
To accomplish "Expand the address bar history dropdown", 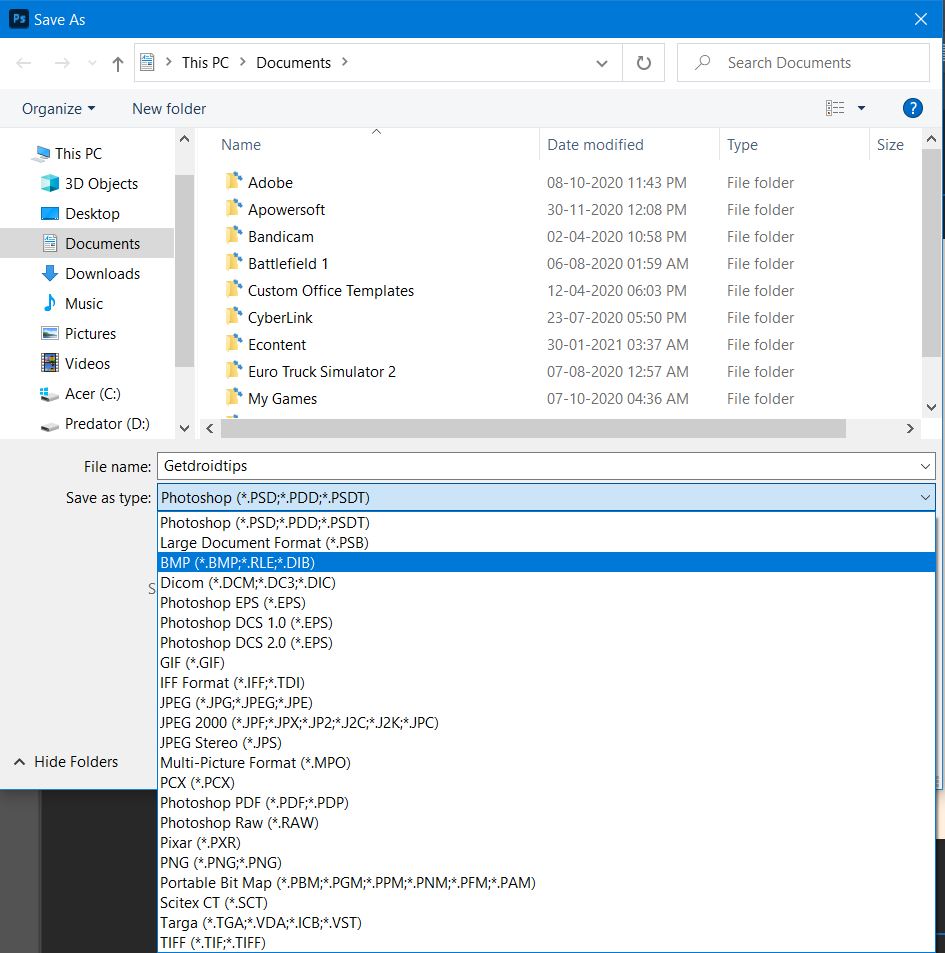I will tap(602, 63).
